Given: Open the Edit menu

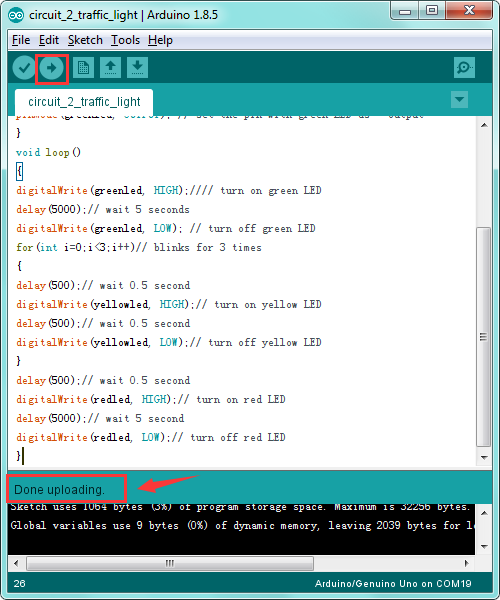Looking at the screenshot, I should tap(49, 40).
